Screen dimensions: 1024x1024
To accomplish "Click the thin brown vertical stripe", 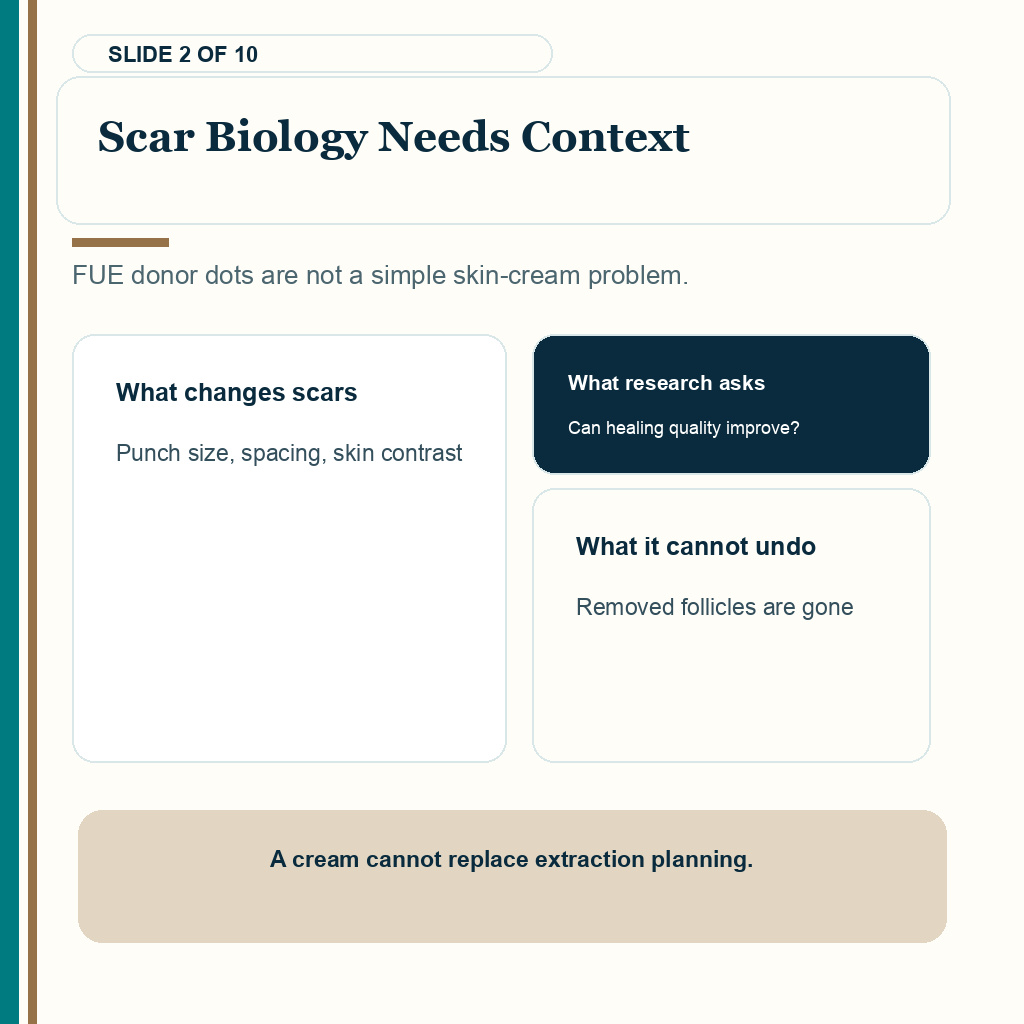I will pyautogui.click(x=32, y=512).
